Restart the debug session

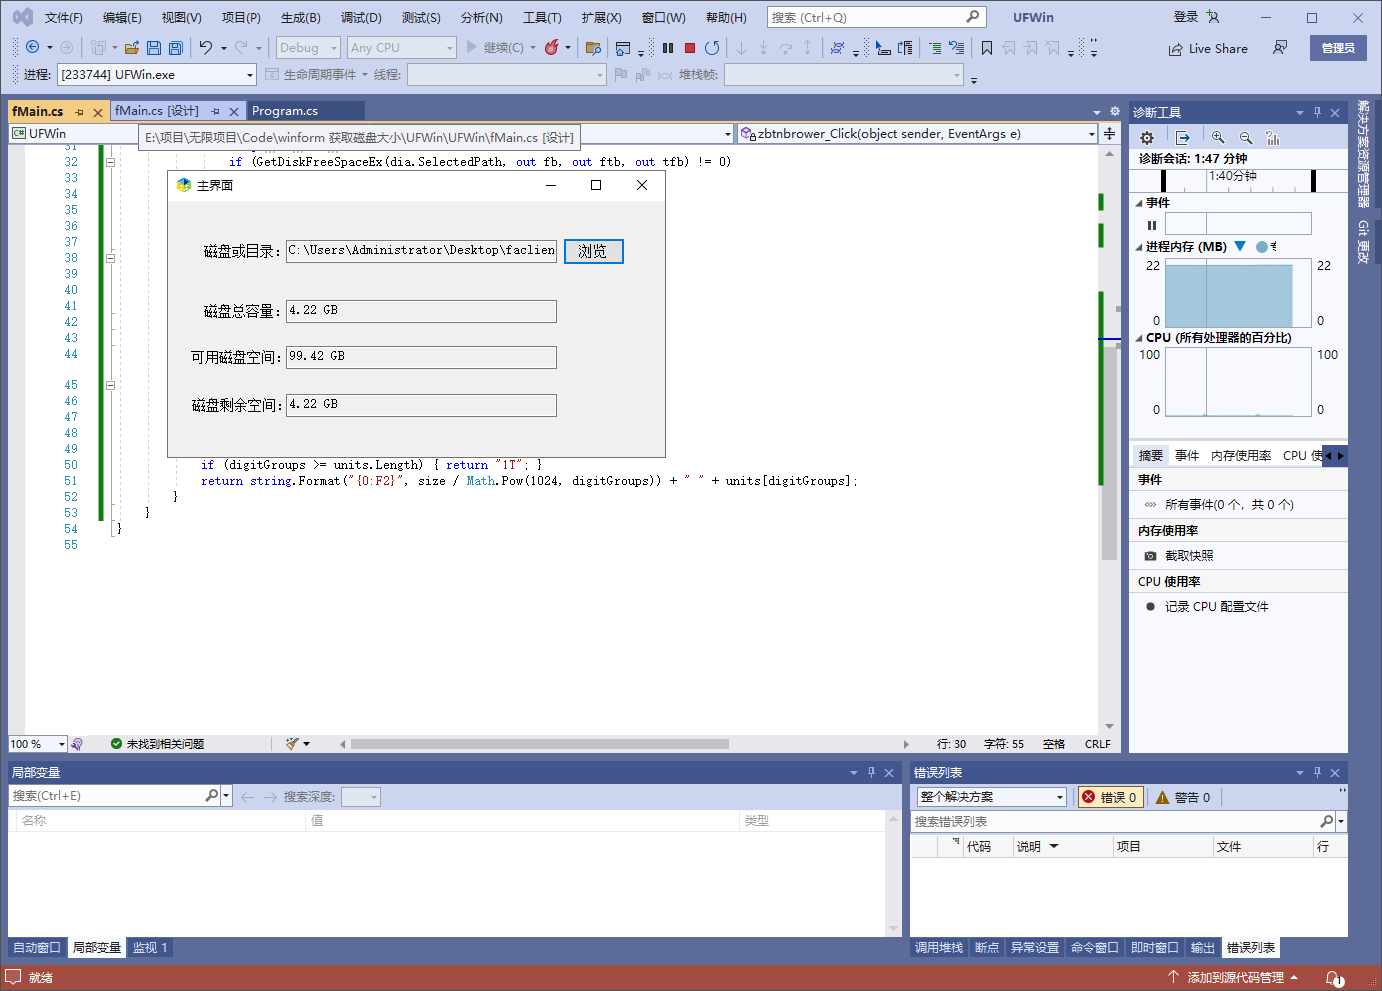(x=712, y=47)
